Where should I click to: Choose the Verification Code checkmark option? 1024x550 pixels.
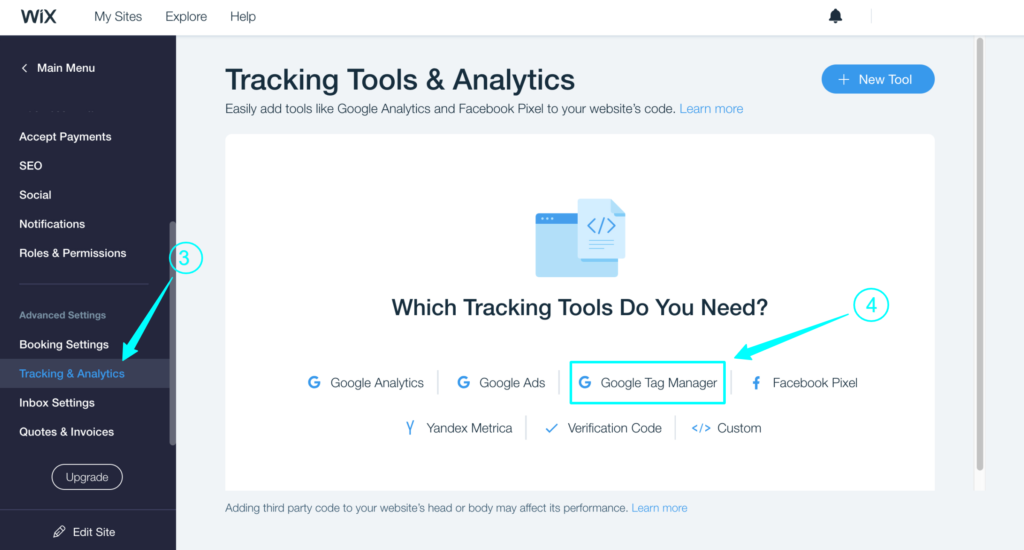pyautogui.click(x=551, y=428)
